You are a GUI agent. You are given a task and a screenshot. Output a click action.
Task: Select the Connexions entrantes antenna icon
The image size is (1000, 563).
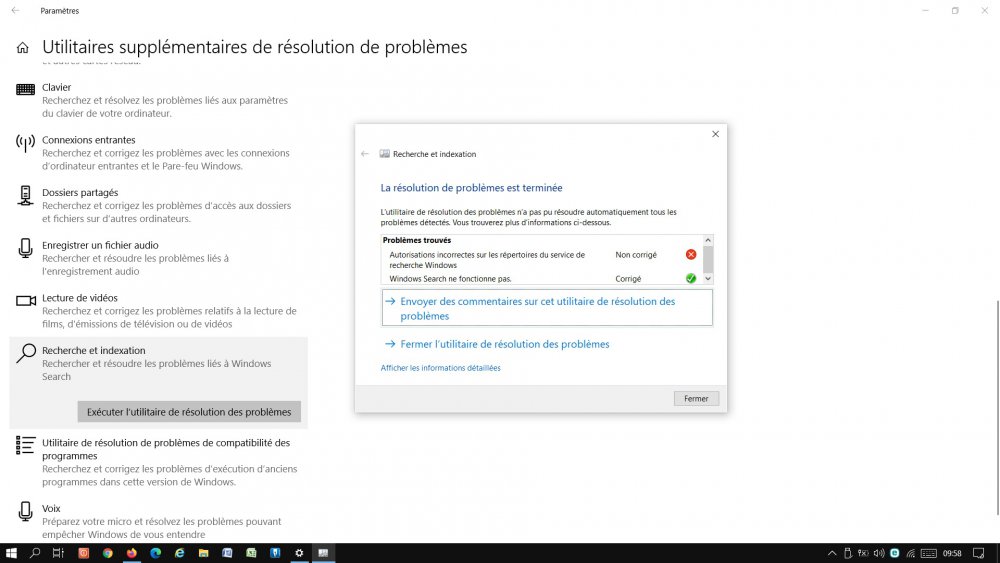[x=26, y=143]
